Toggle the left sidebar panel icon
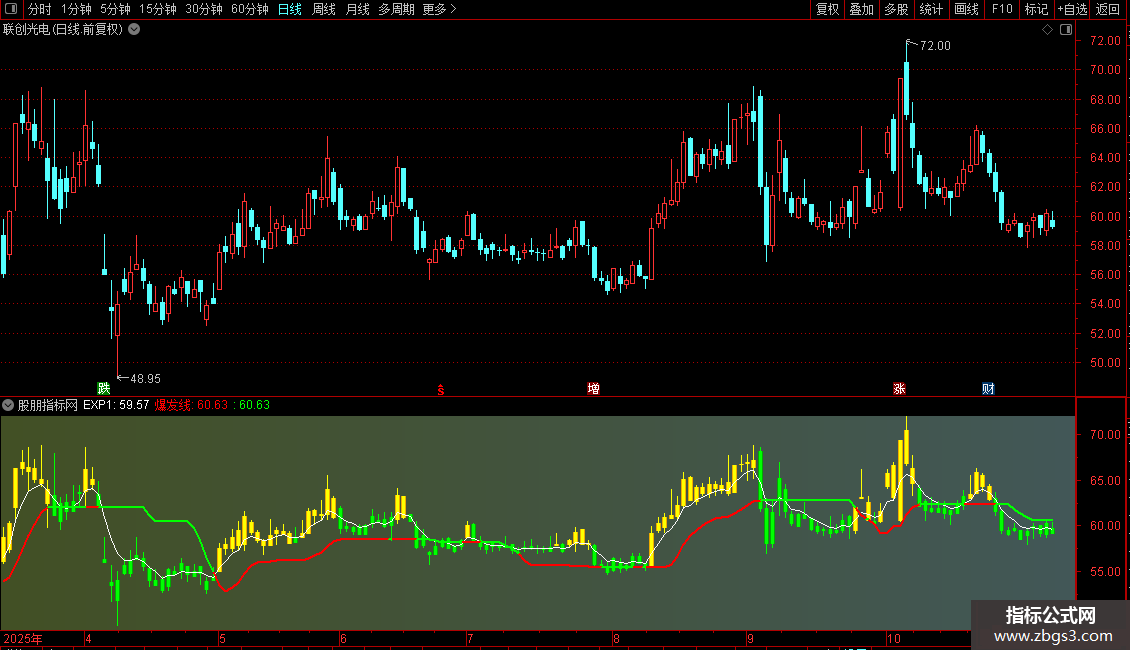 (10, 9)
